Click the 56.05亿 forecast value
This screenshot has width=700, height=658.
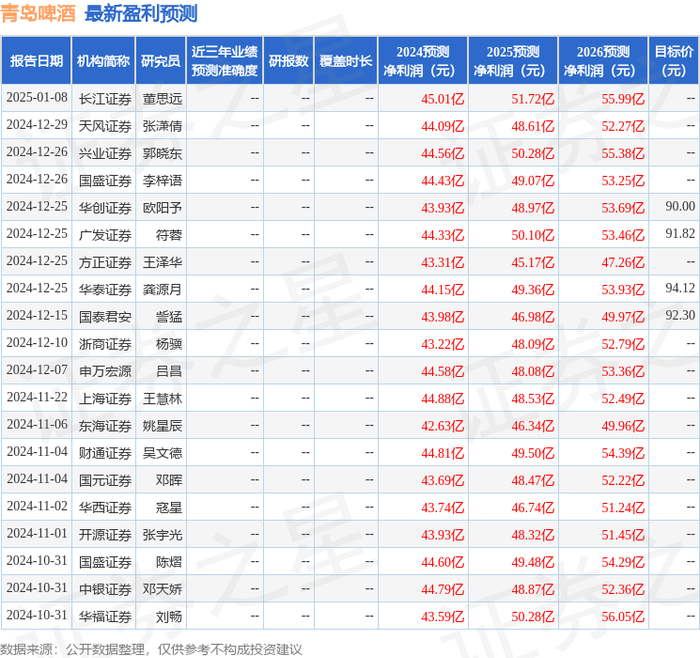(623, 616)
